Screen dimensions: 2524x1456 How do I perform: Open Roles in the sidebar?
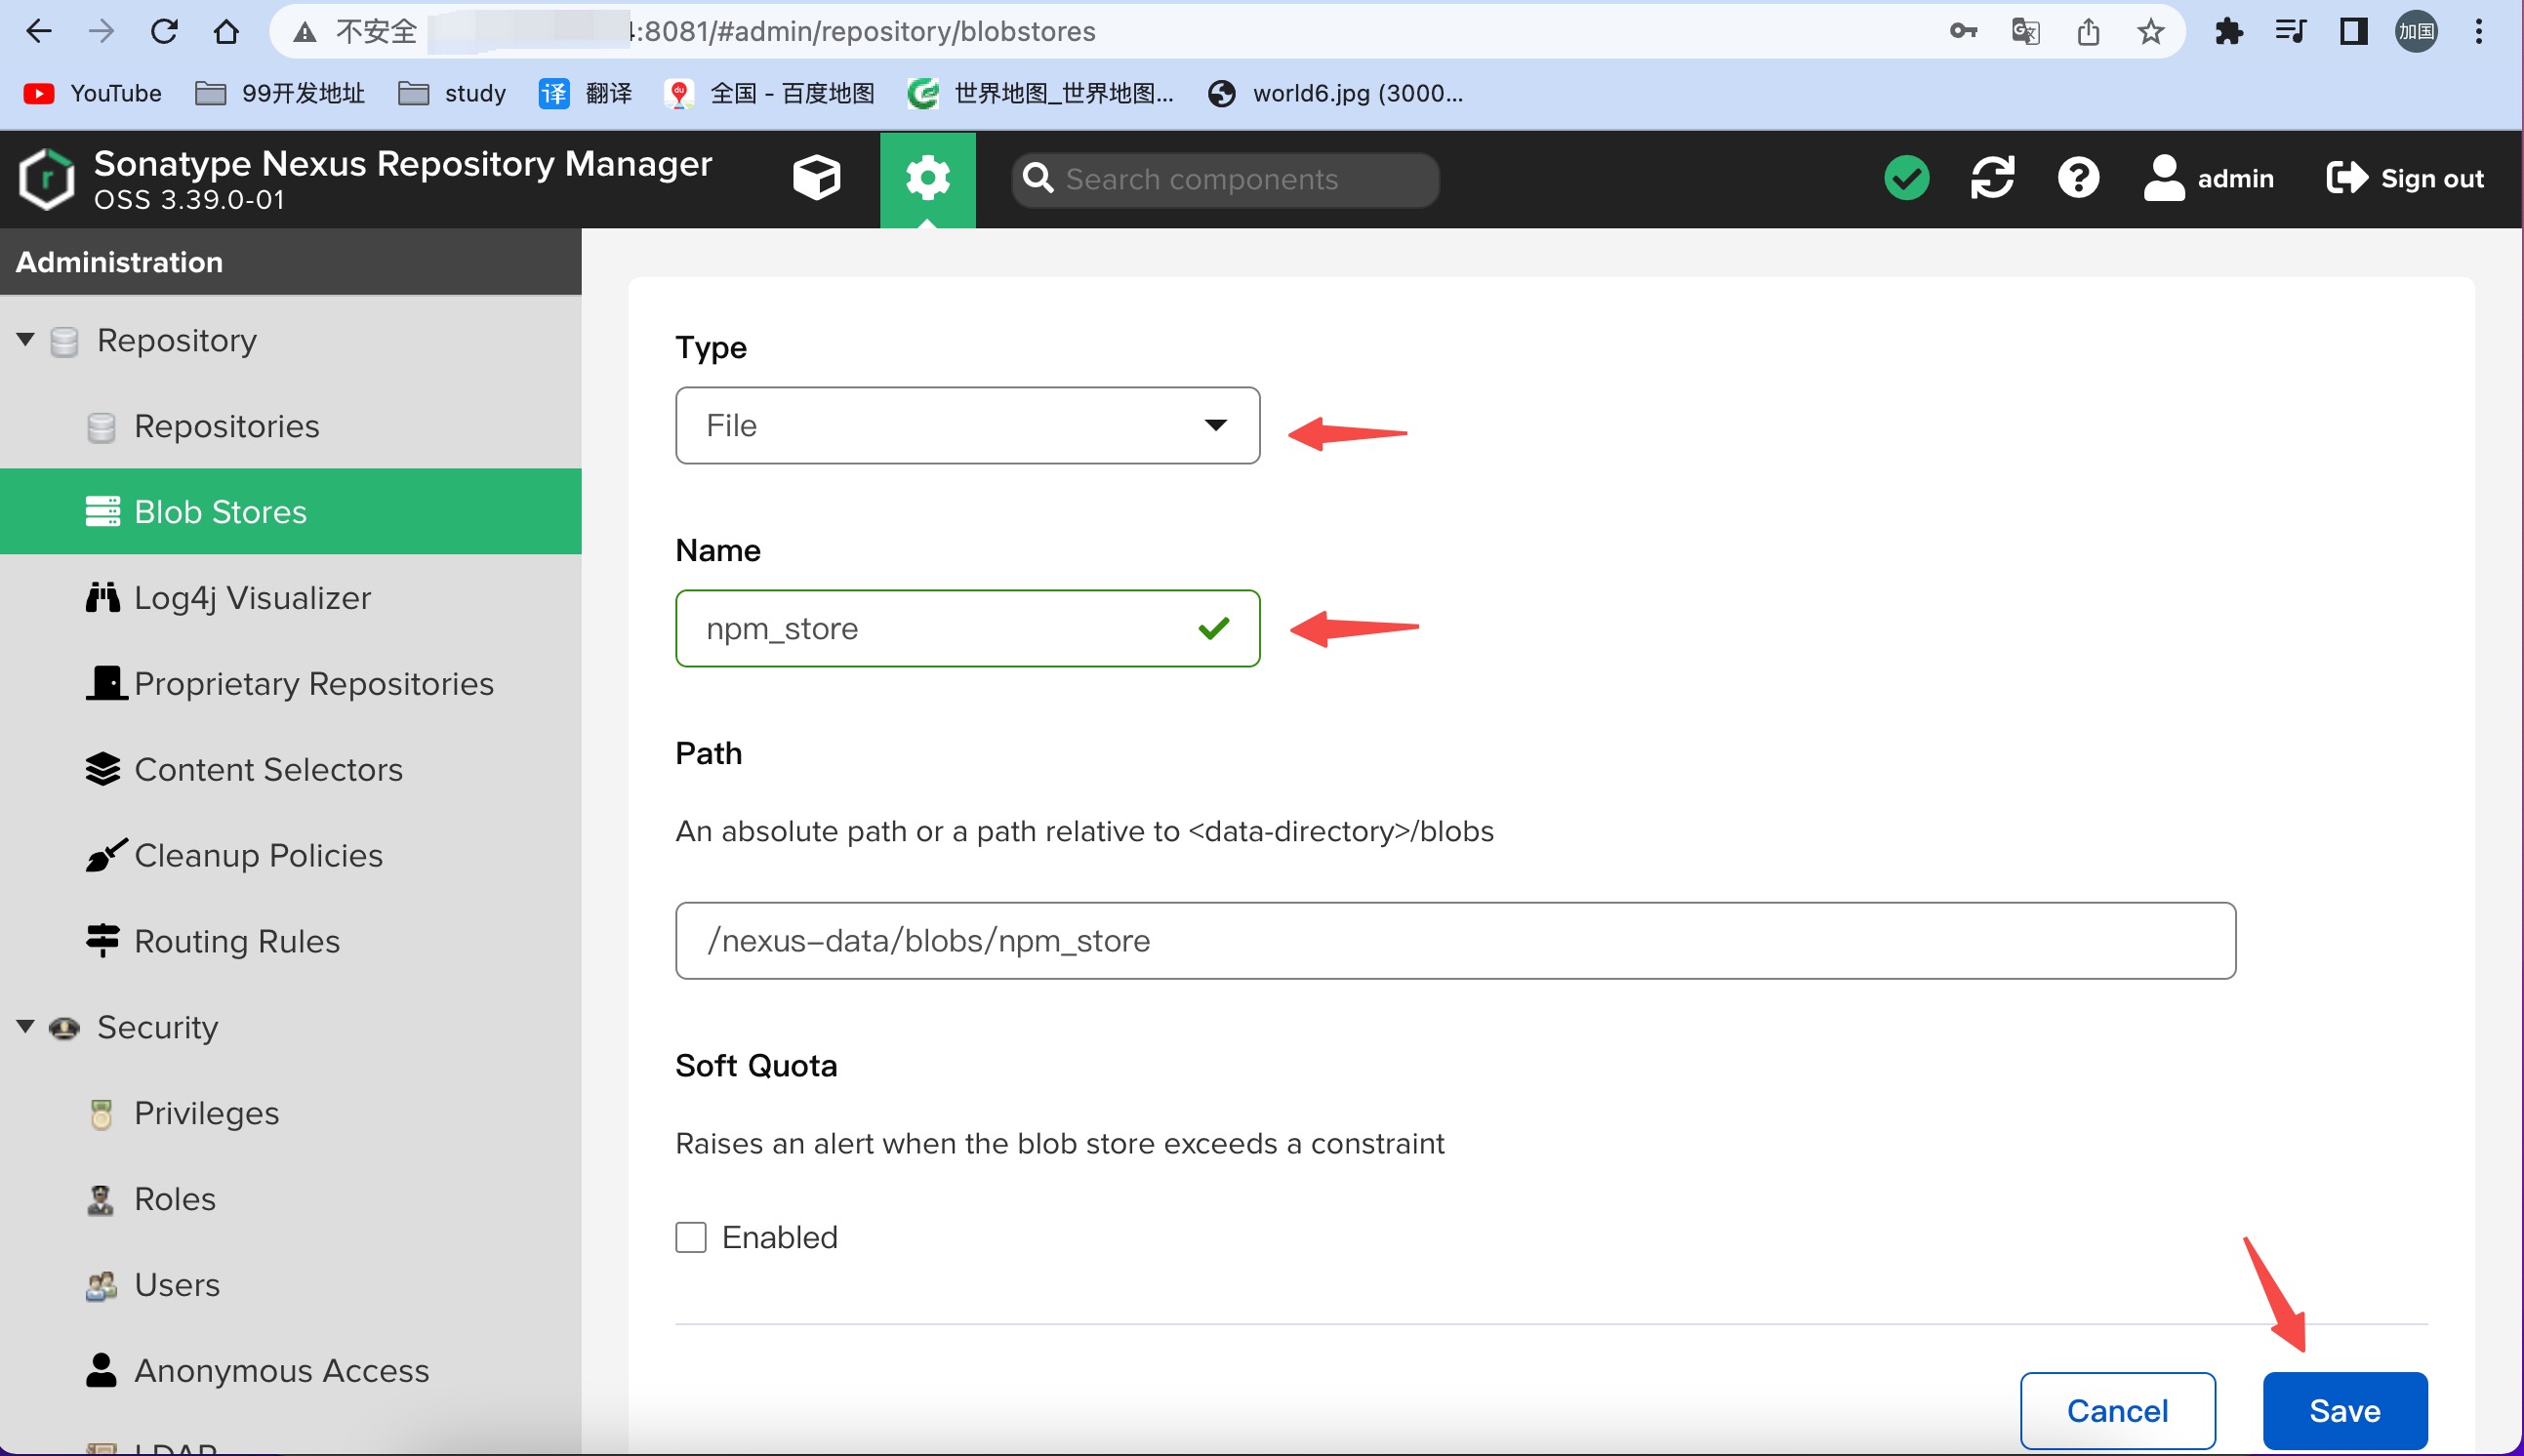[290, 1199]
